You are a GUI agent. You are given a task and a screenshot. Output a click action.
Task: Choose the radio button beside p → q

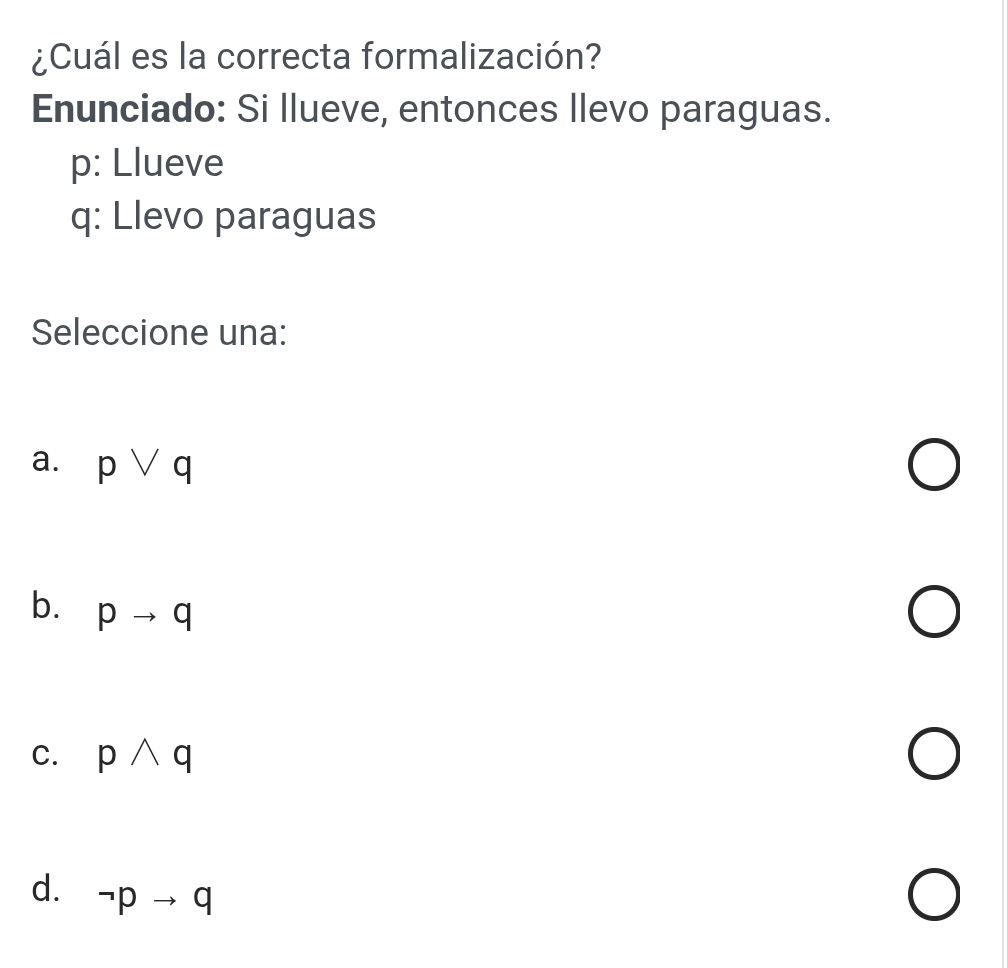tap(935, 616)
